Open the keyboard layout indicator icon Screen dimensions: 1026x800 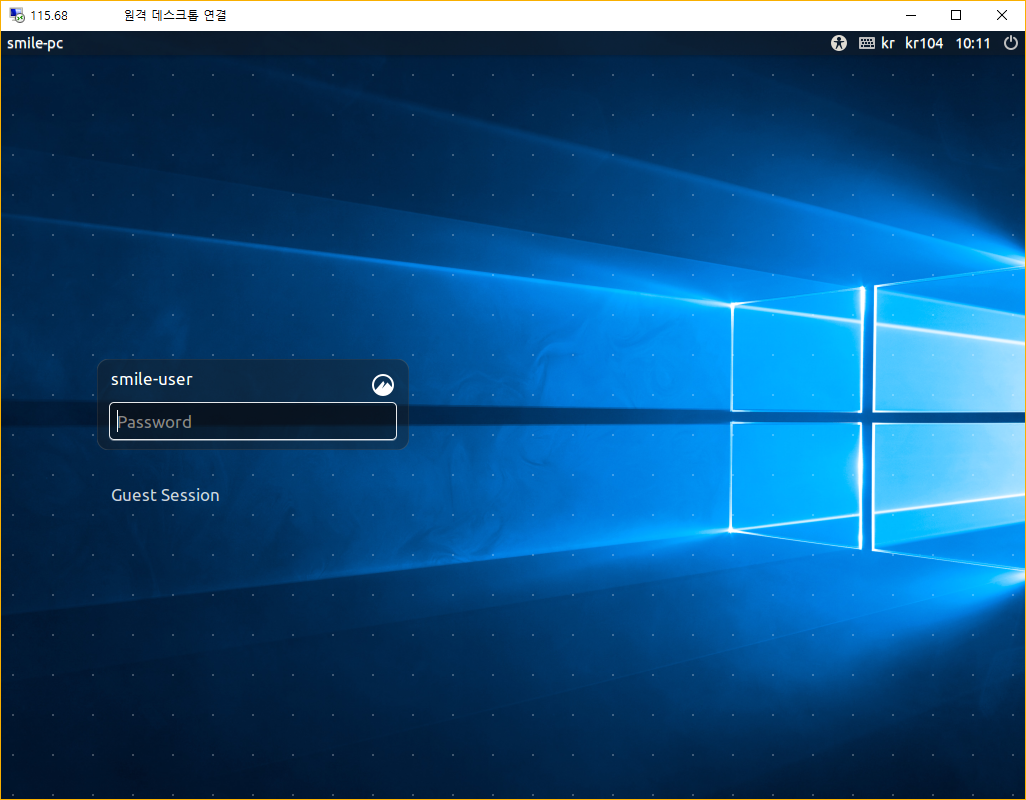pos(866,43)
